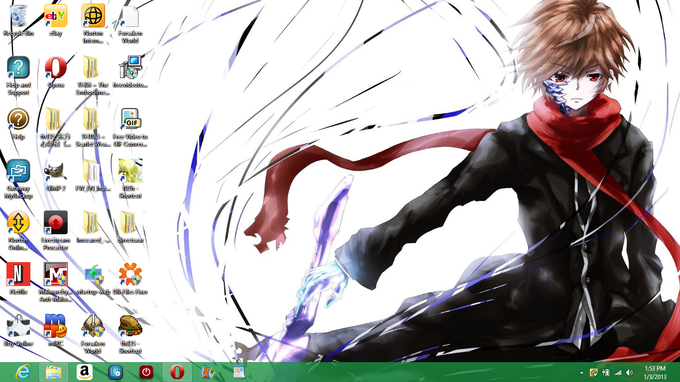
Task: Open the network signal tray icon
Action: [x=618, y=372]
